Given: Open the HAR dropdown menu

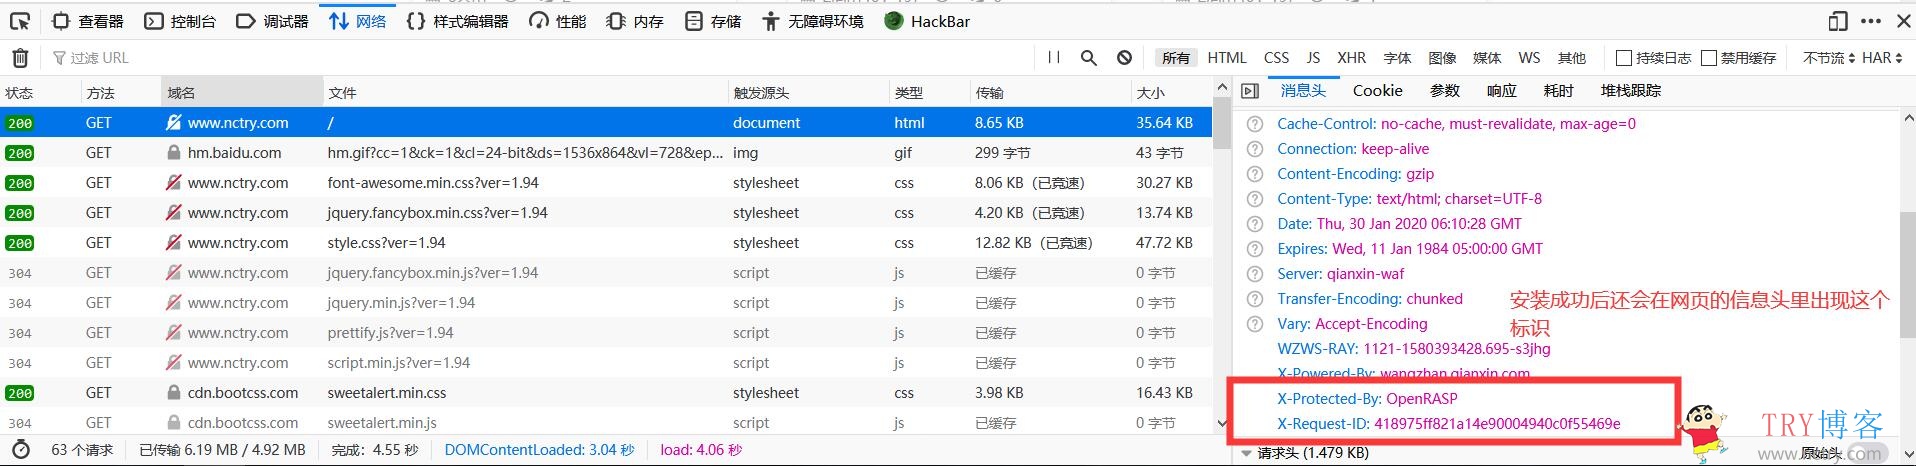Looking at the screenshot, I should point(1882,58).
